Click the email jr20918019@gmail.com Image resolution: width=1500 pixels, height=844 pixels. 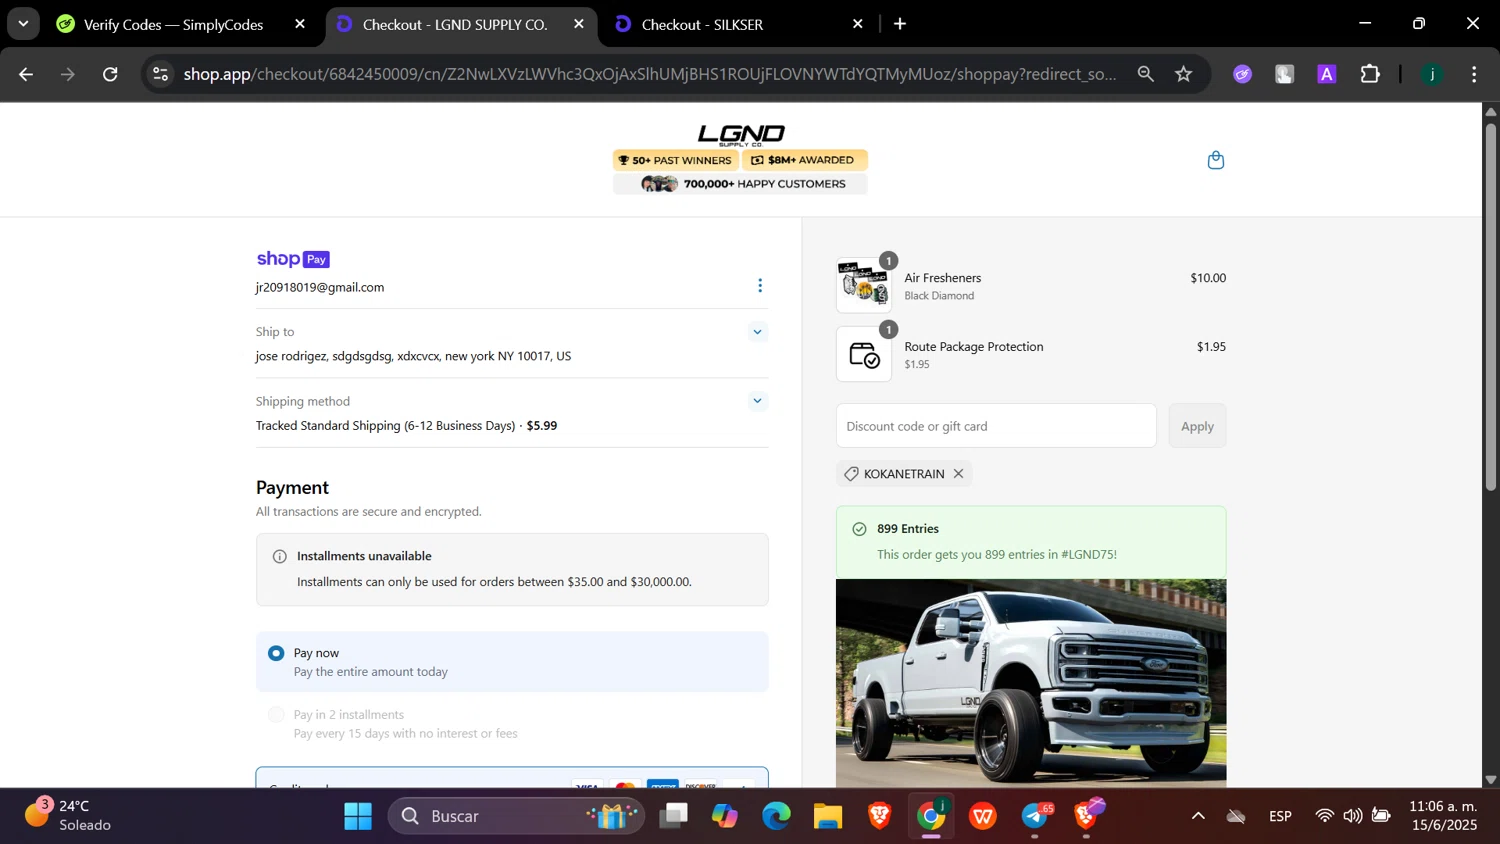pyautogui.click(x=320, y=288)
